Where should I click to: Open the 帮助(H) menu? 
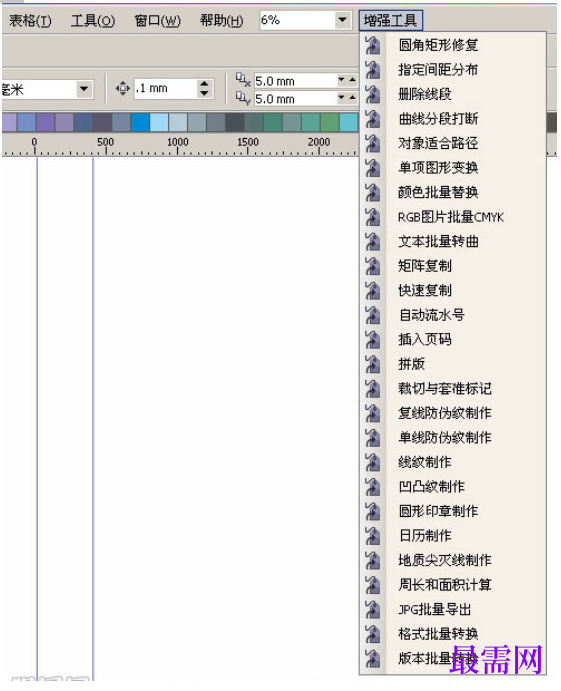click(x=221, y=21)
